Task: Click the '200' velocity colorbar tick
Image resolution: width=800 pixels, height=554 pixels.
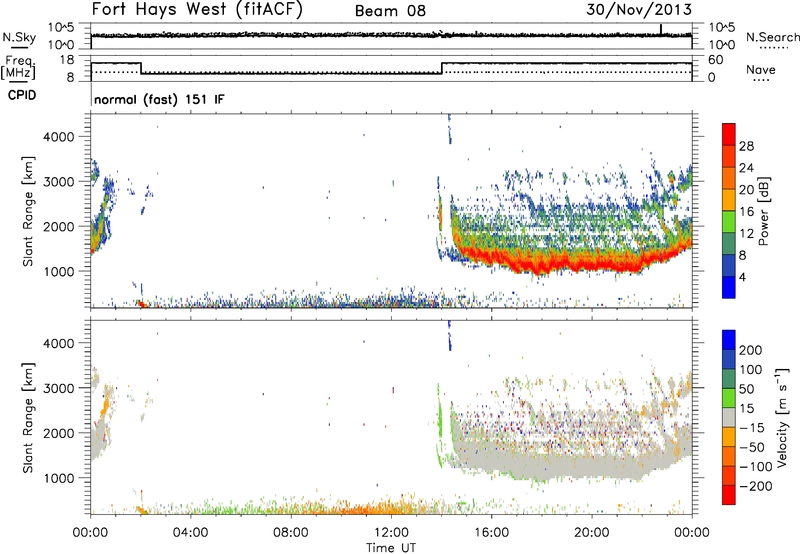Action: (x=751, y=350)
